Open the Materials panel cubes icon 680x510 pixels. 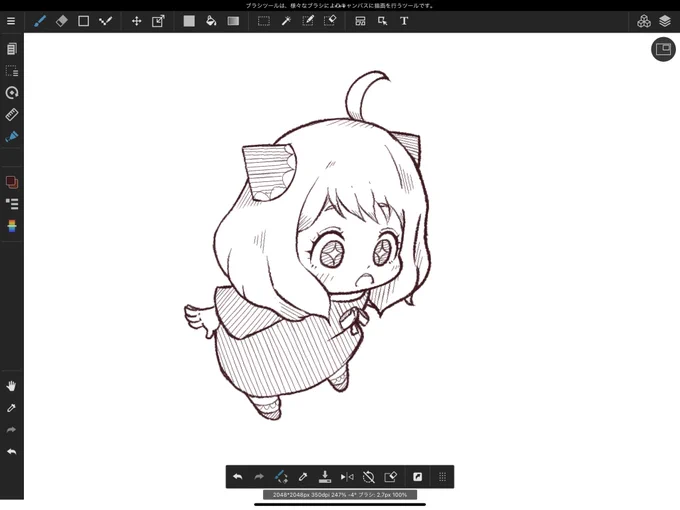click(x=644, y=21)
